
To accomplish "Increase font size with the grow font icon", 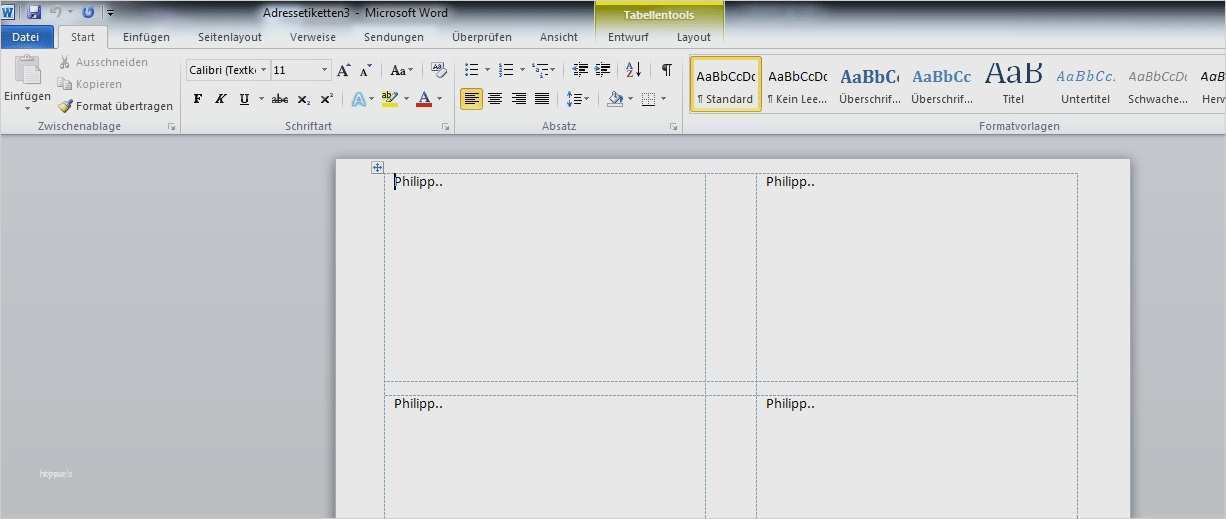I will tap(344, 70).
